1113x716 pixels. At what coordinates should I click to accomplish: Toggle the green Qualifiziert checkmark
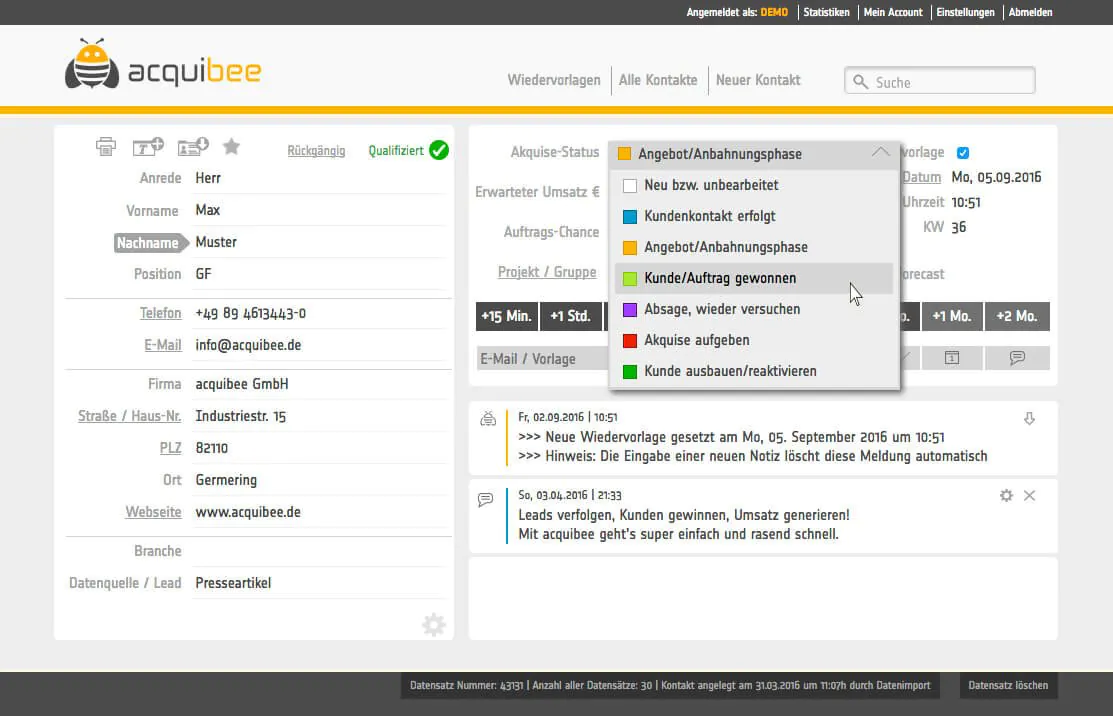pyautogui.click(x=439, y=150)
